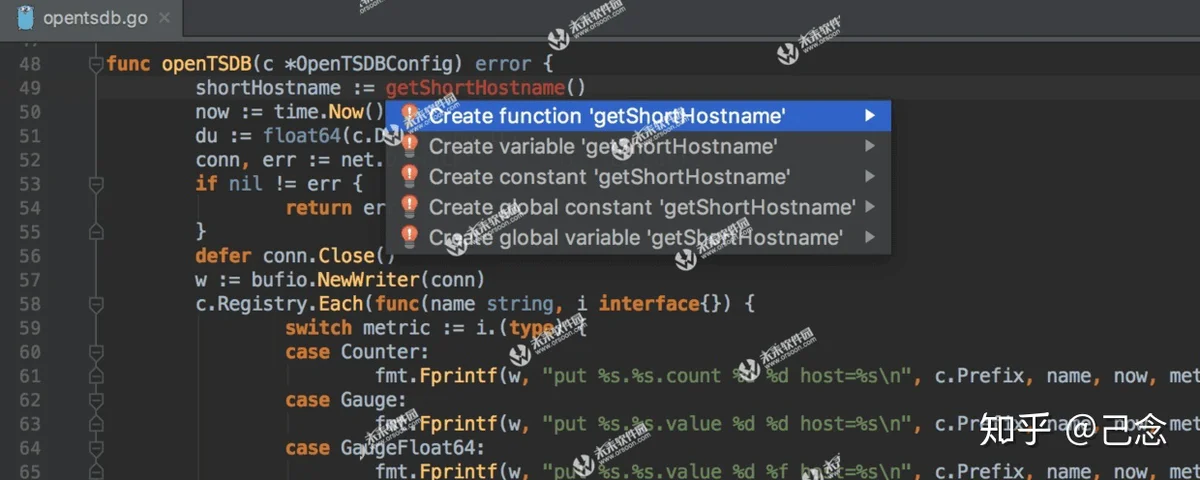The image size is (1200, 480).
Task: Expand submenu arrow for Create global variable
Action: [x=870, y=237]
